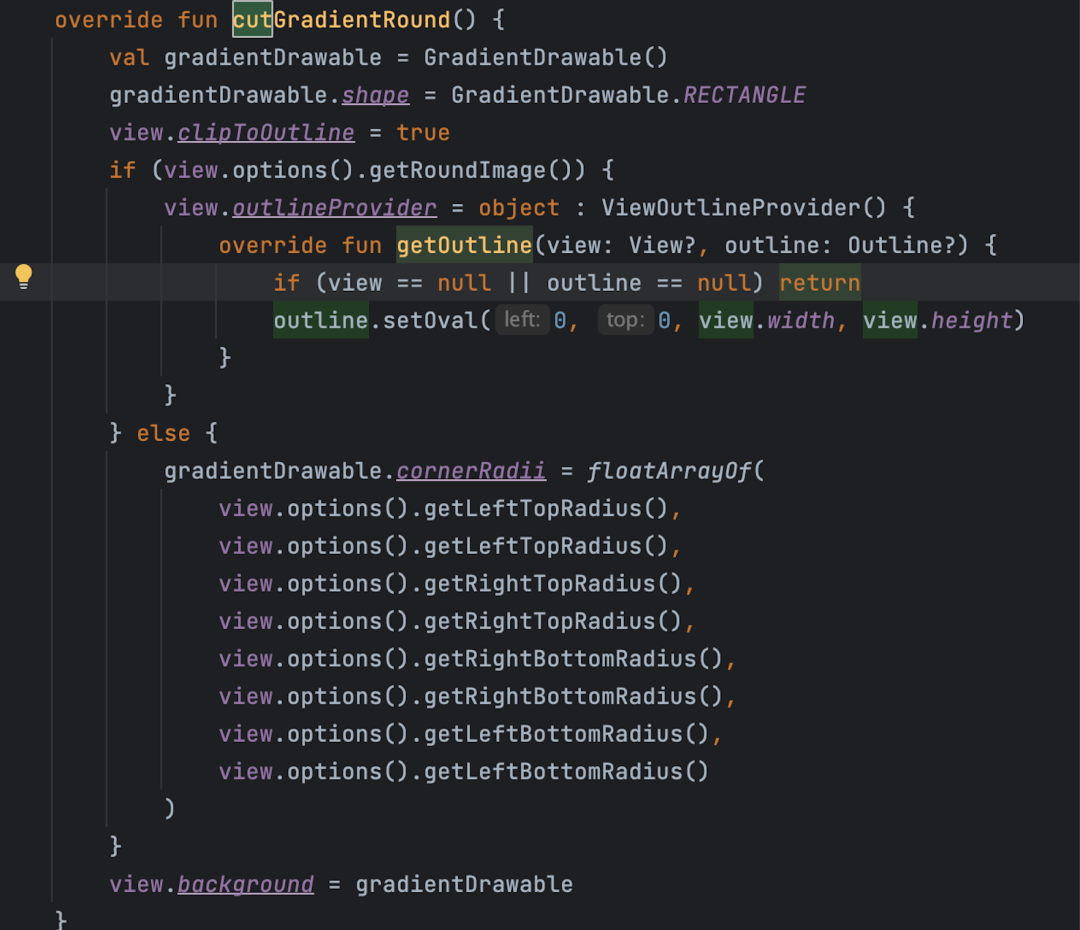Click the RECTANGLE constant

[744, 95]
